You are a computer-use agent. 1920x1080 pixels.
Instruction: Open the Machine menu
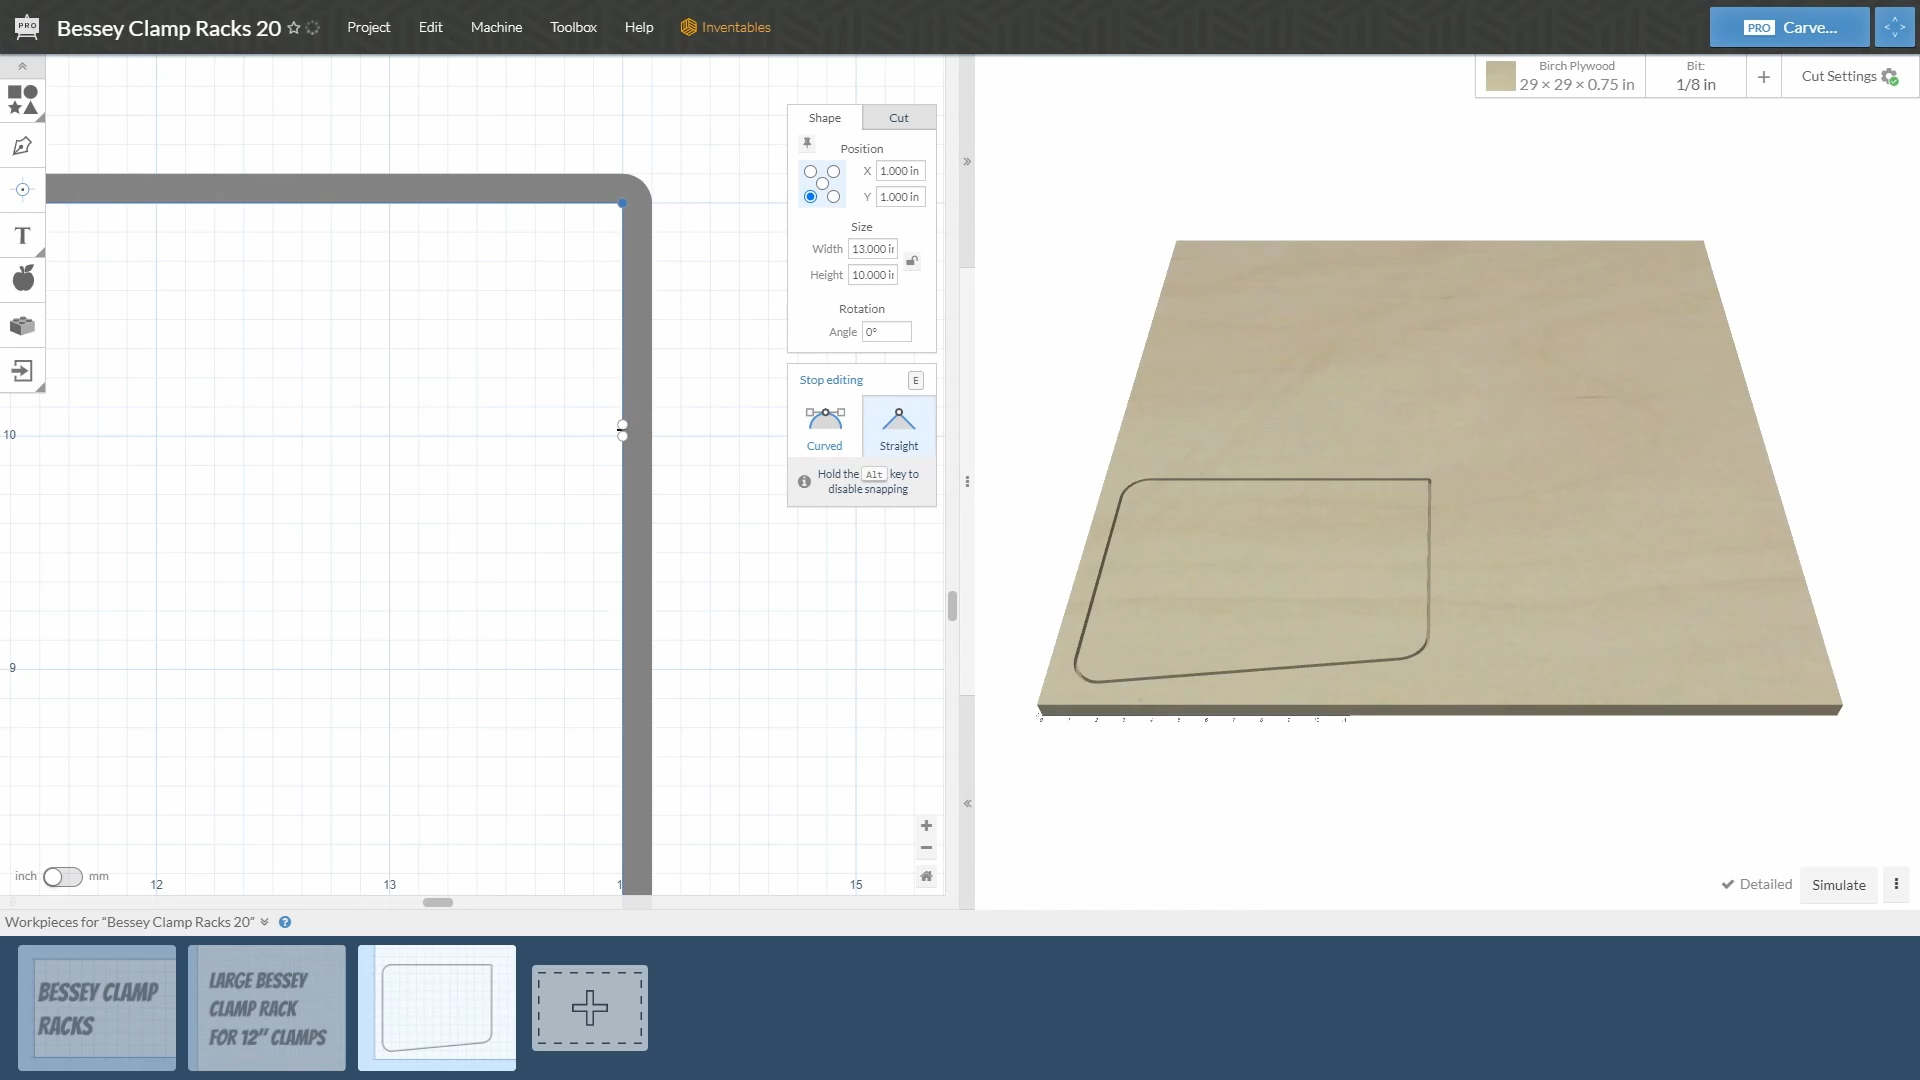click(496, 27)
